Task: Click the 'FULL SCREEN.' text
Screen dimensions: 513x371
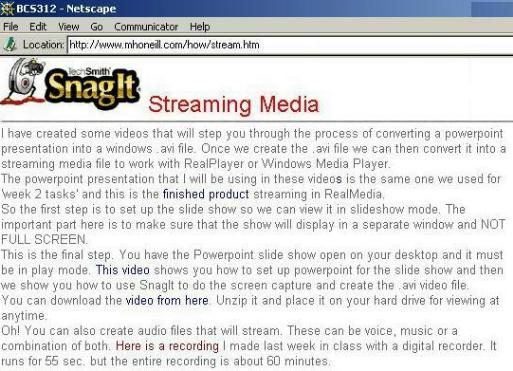Action: click(x=44, y=240)
